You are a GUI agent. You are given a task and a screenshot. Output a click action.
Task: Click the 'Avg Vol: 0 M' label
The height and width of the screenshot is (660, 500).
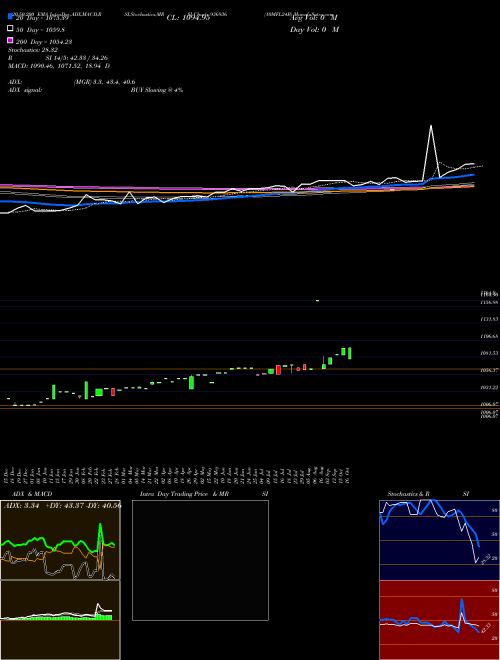coord(314,18)
